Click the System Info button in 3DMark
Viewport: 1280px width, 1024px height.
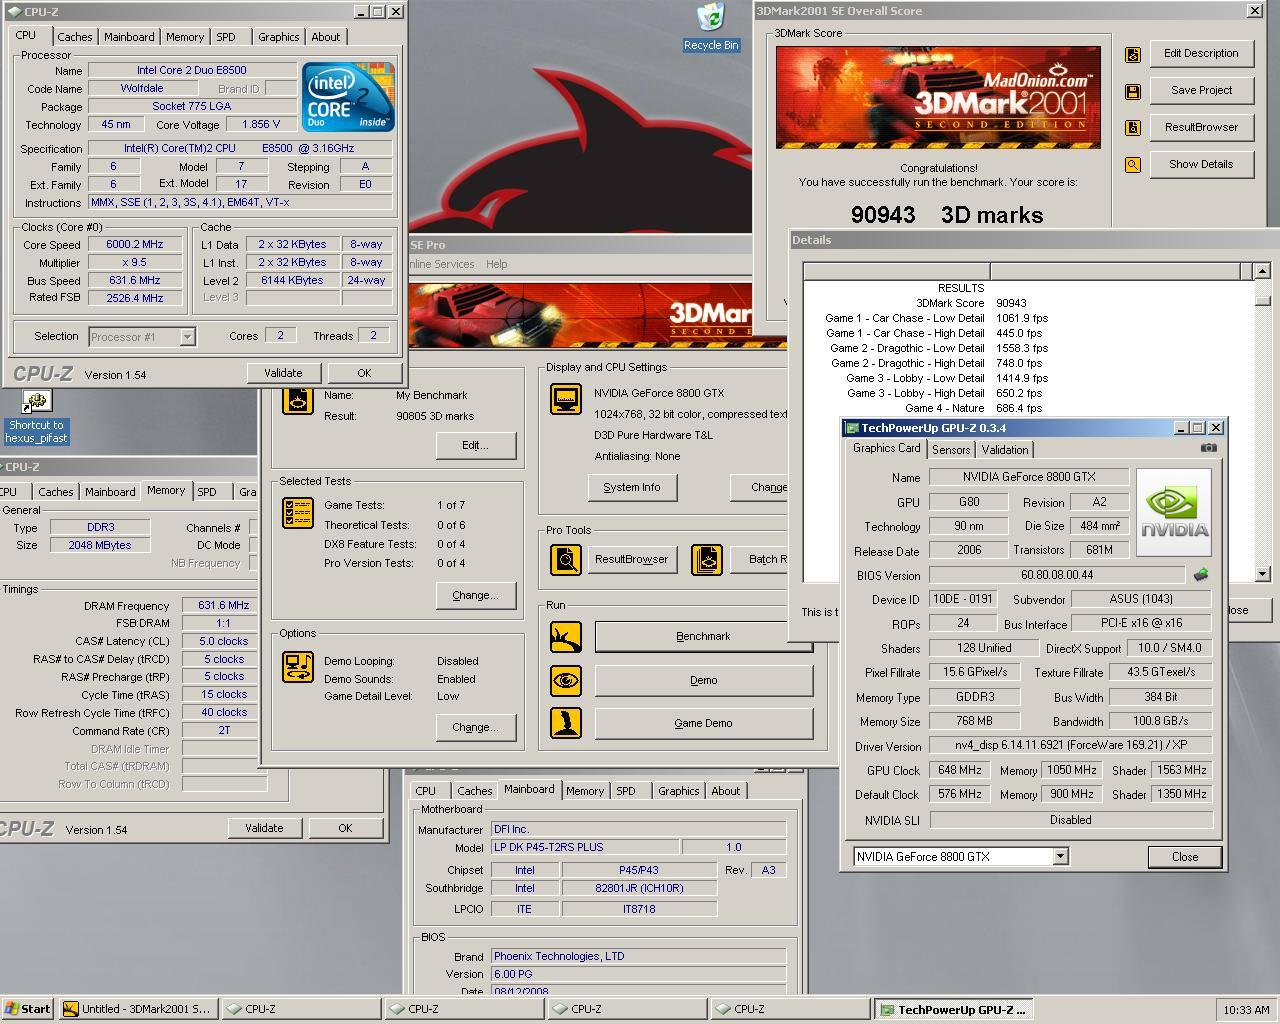[x=632, y=487]
